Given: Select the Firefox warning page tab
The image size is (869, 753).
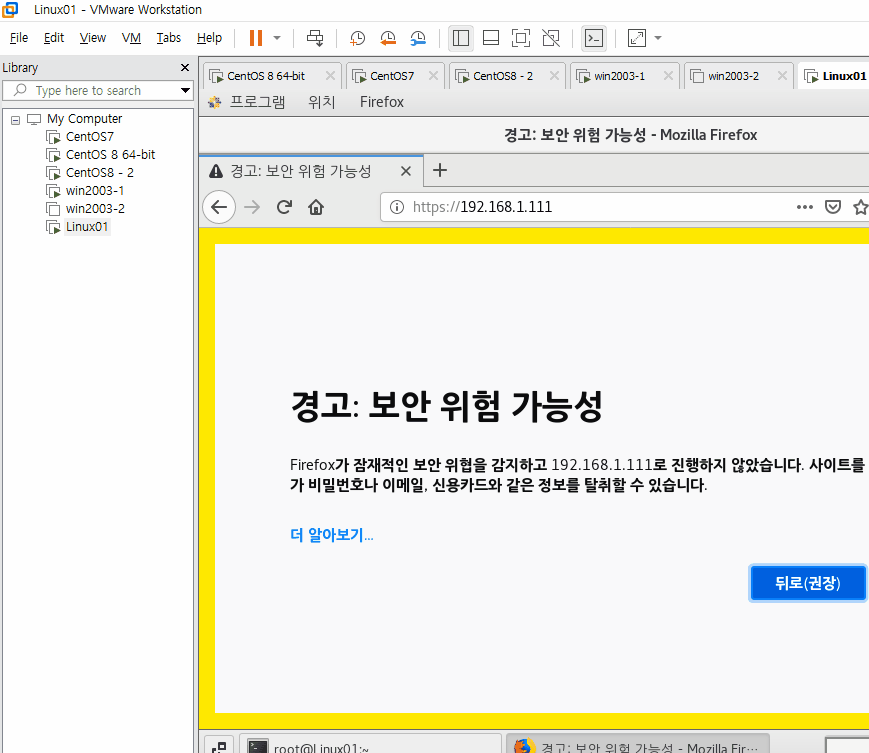Looking at the screenshot, I should (x=300, y=171).
